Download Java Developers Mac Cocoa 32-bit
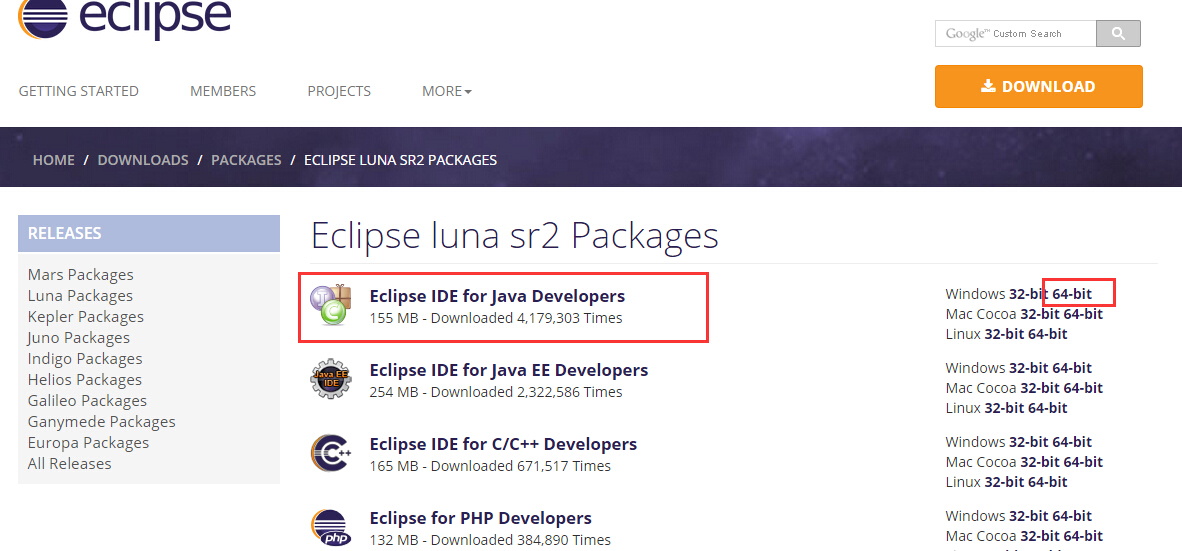The width and height of the screenshot is (1182, 551). click(x=1040, y=314)
